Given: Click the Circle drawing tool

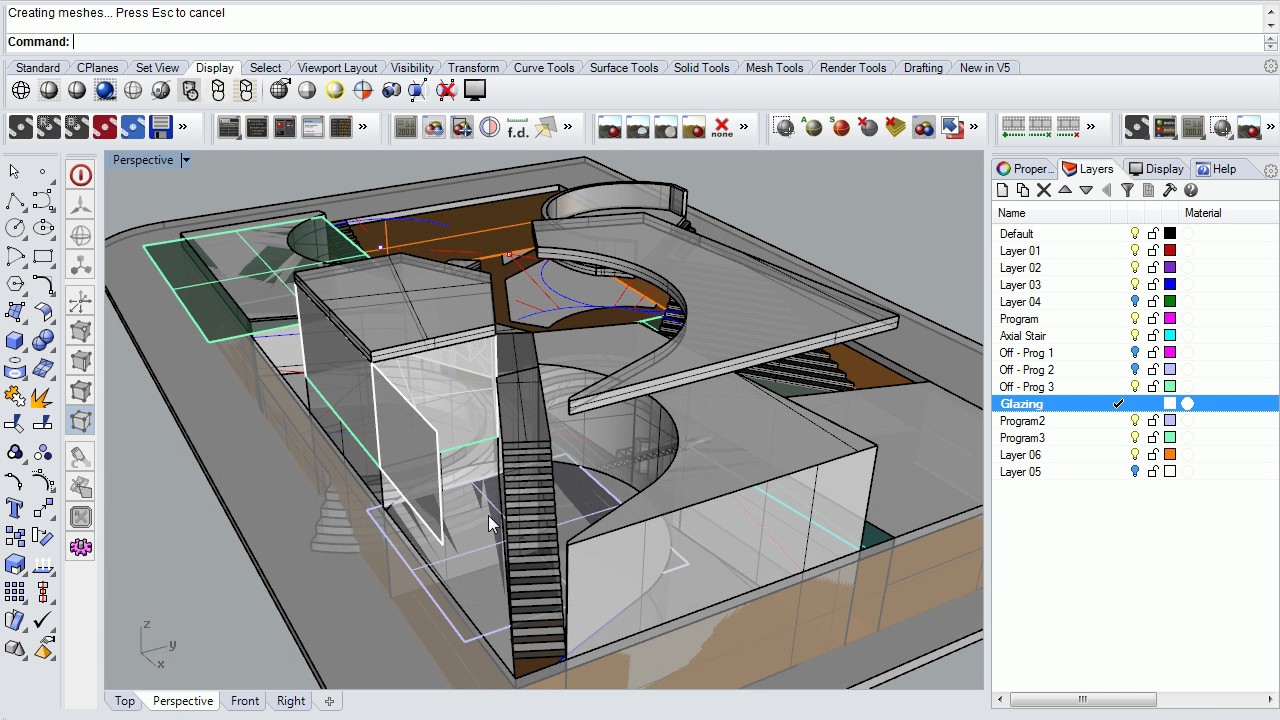Looking at the screenshot, I should (x=15, y=228).
